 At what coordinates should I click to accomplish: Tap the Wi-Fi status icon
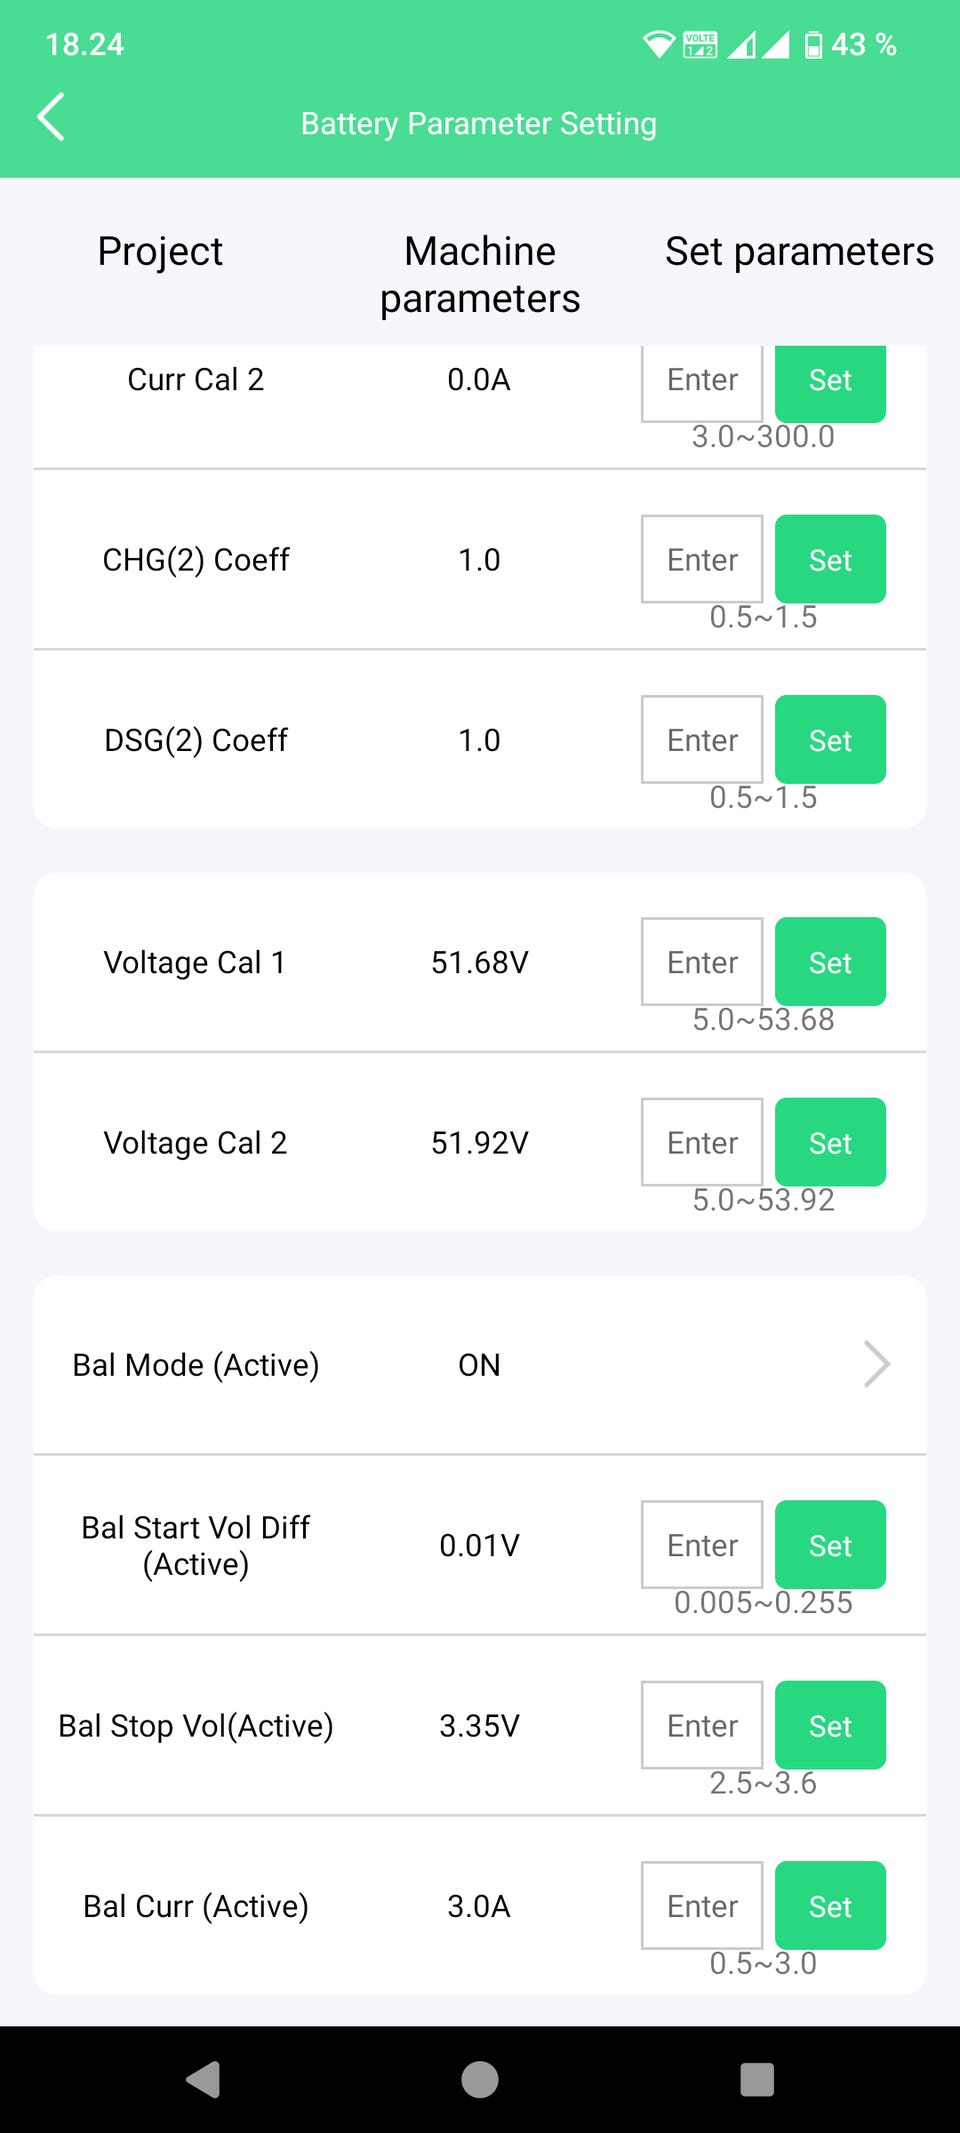[x=659, y=45]
